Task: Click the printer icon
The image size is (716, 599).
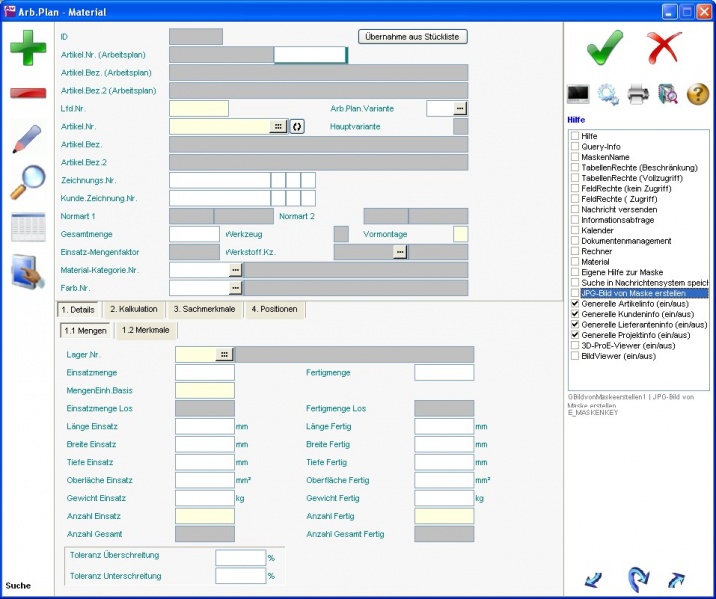Action: click(x=638, y=95)
